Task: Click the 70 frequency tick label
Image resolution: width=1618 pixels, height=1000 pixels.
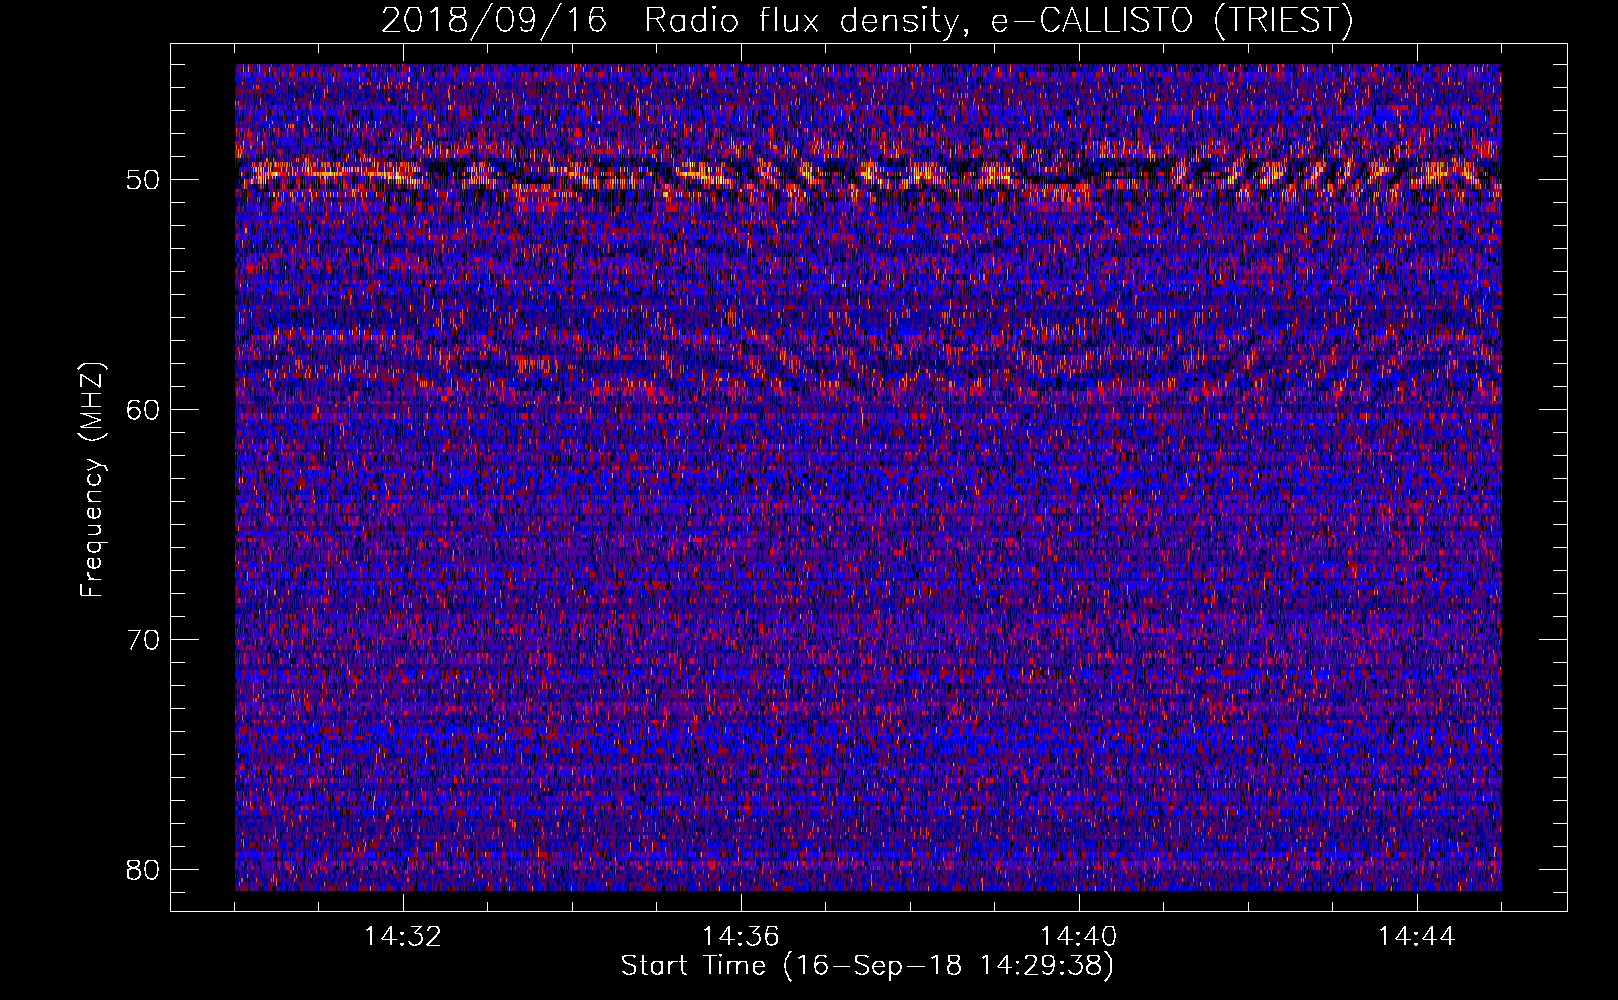Action: [143, 640]
